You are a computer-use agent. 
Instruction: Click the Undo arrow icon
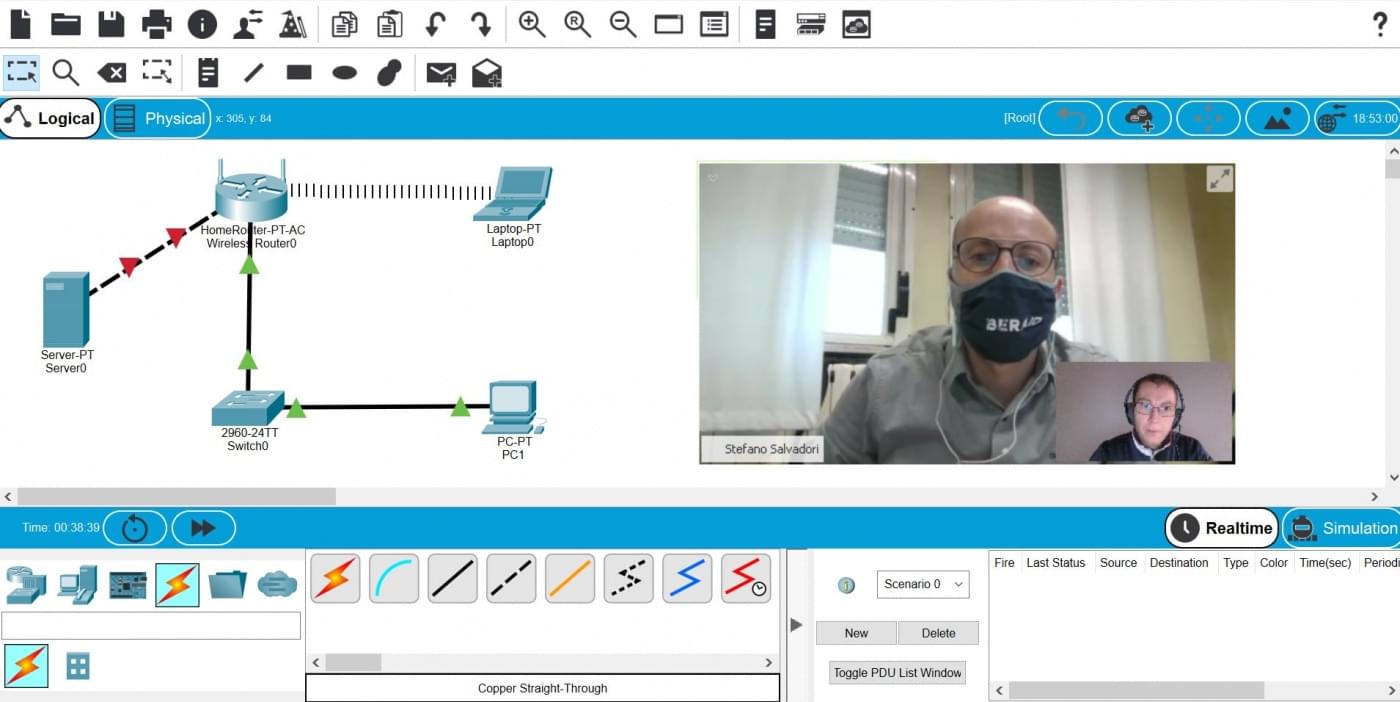(x=435, y=24)
